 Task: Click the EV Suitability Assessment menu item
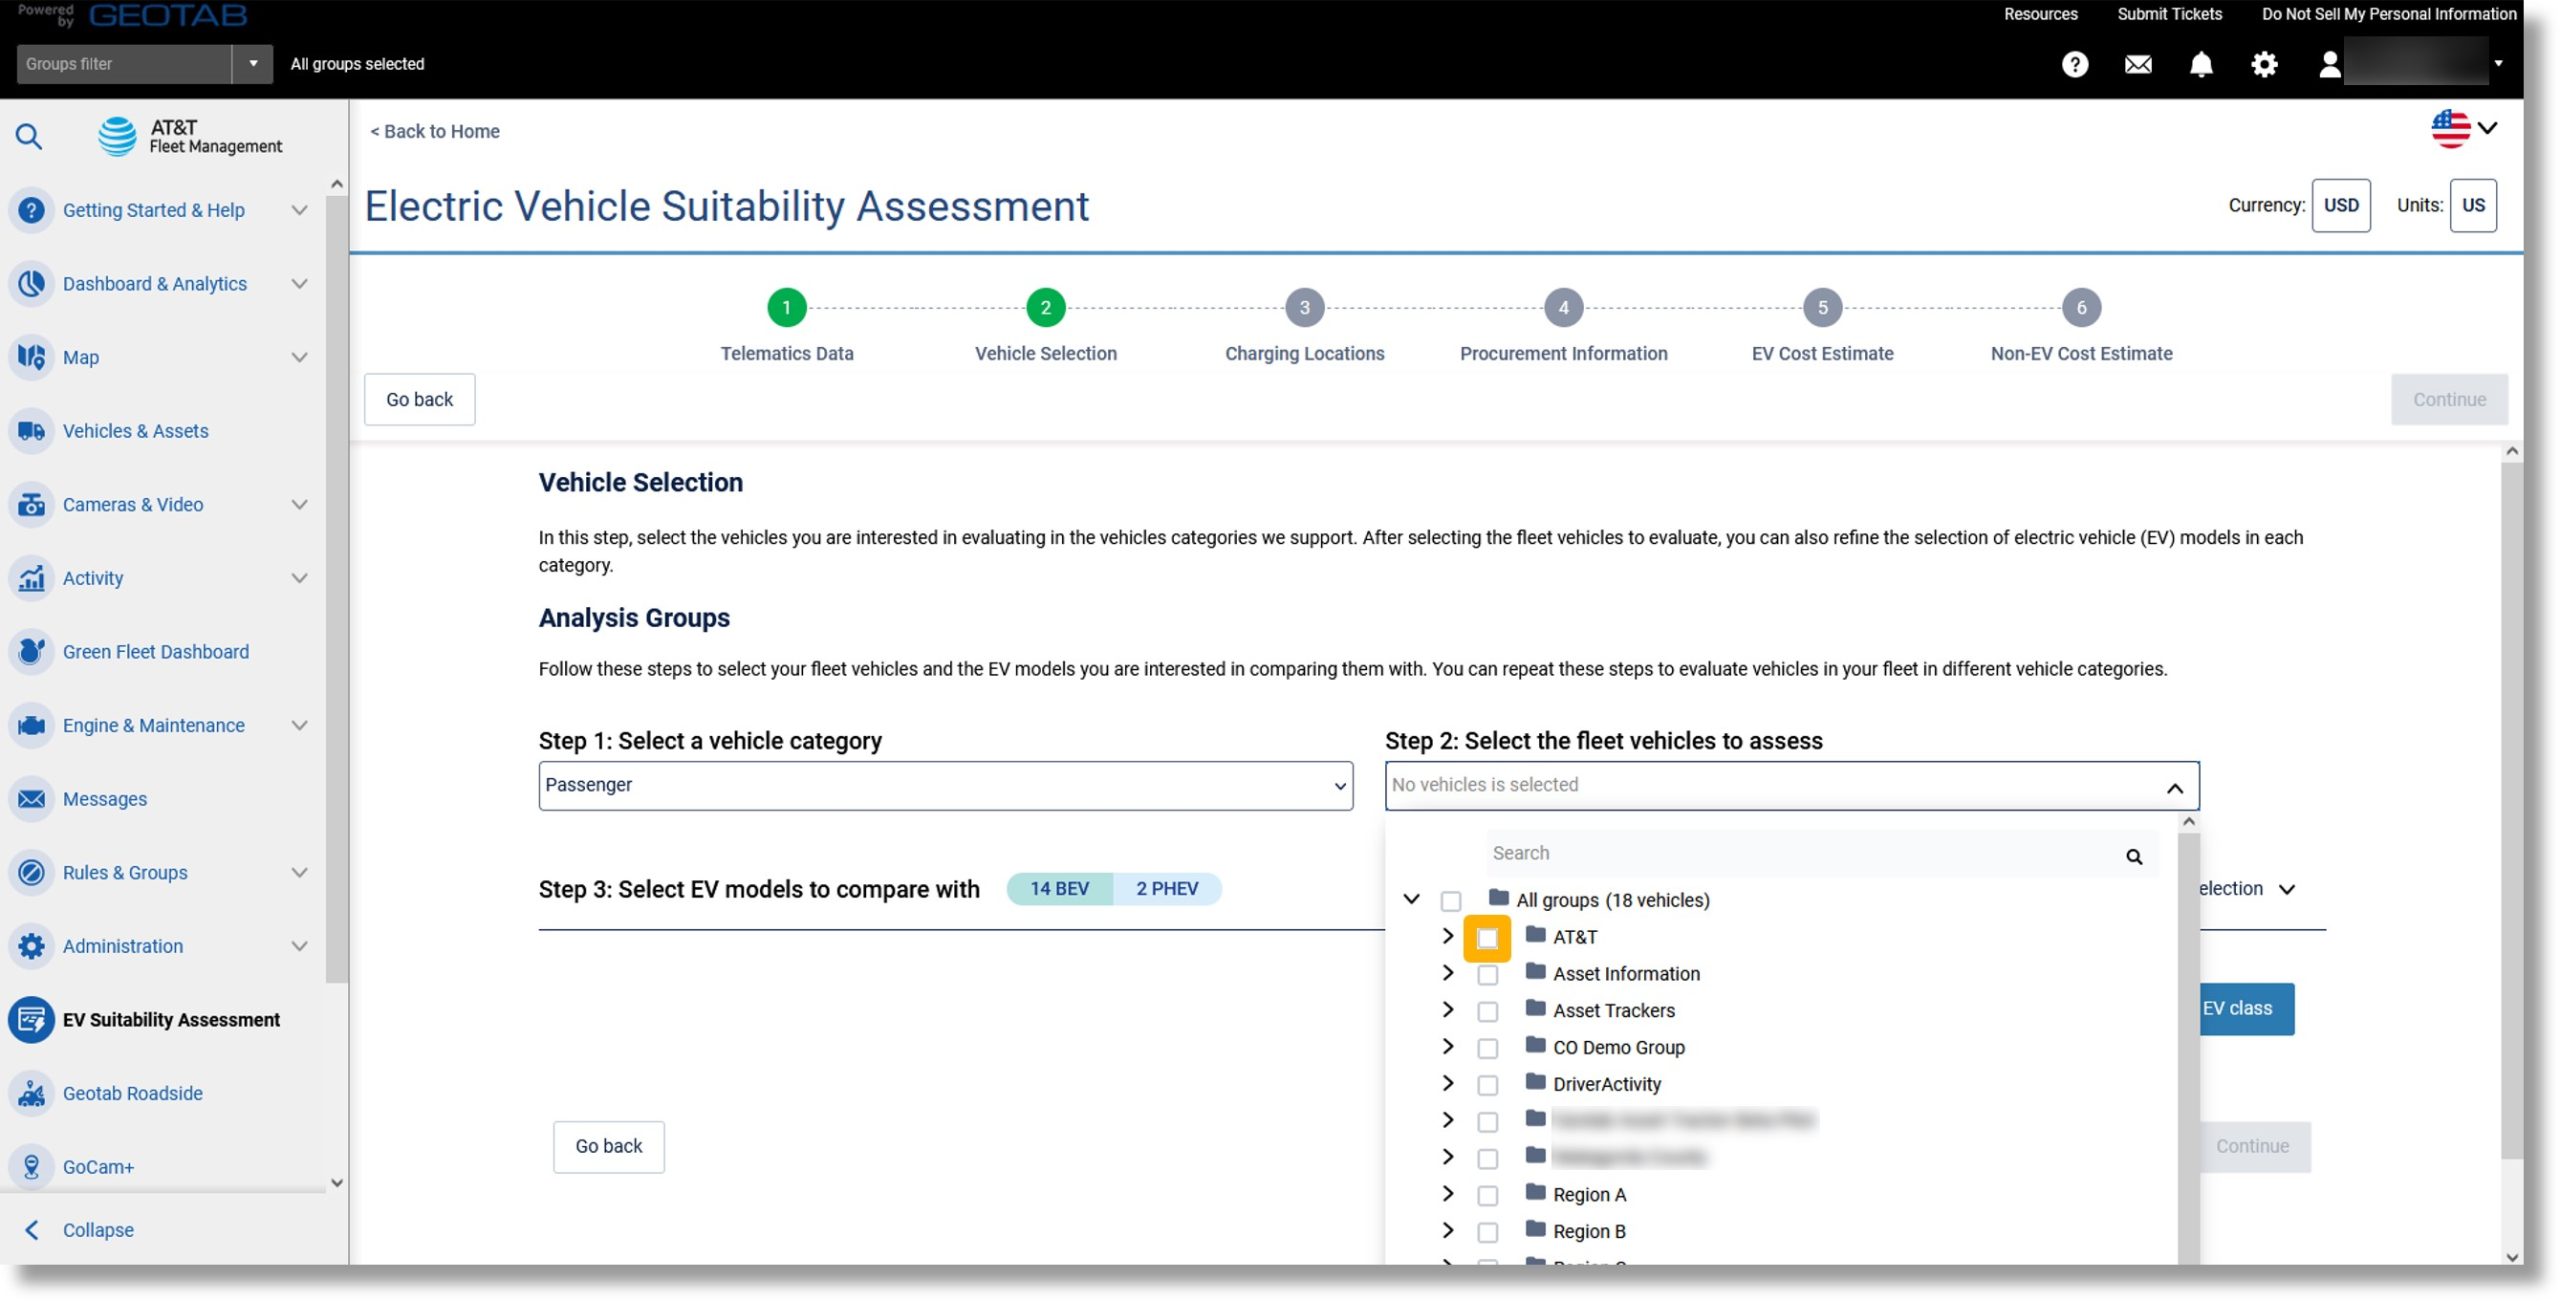tap(171, 1021)
